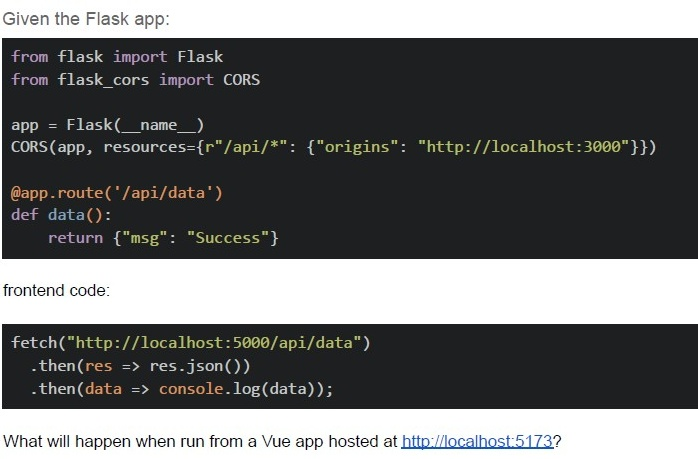Viewport: 698px width, 459px height.
Task: Click the 'app = Flask(__name__)' line
Action: [108, 125]
